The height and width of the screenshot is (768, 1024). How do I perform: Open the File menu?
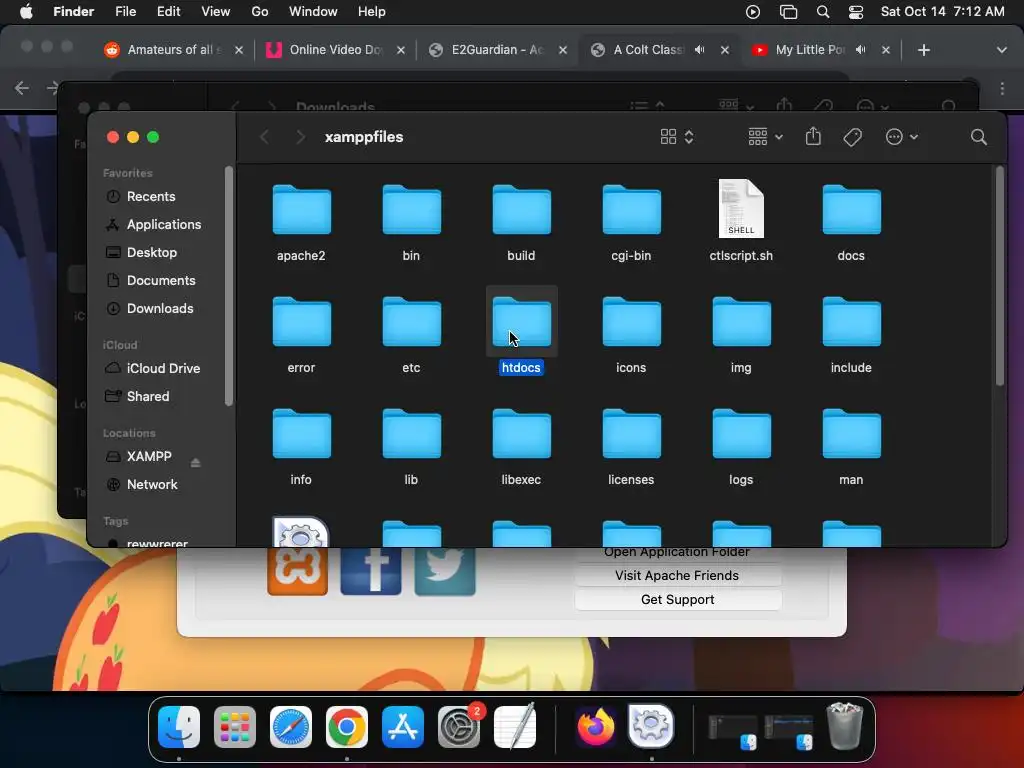tap(125, 12)
